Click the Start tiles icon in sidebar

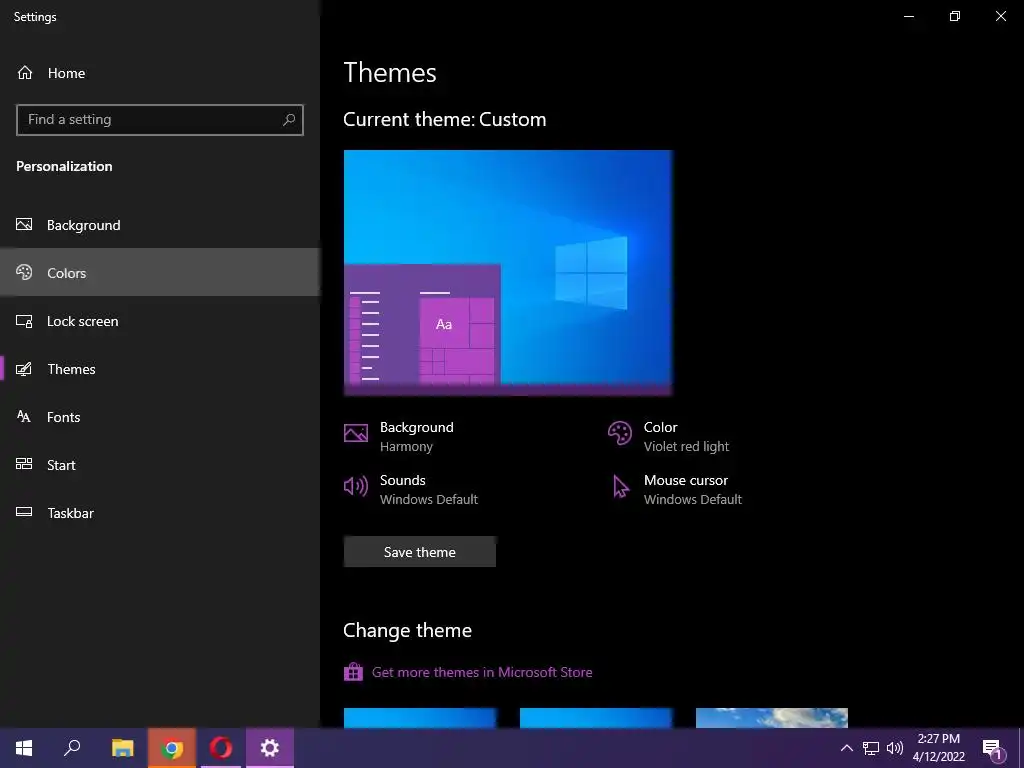[x=24, y=464]
